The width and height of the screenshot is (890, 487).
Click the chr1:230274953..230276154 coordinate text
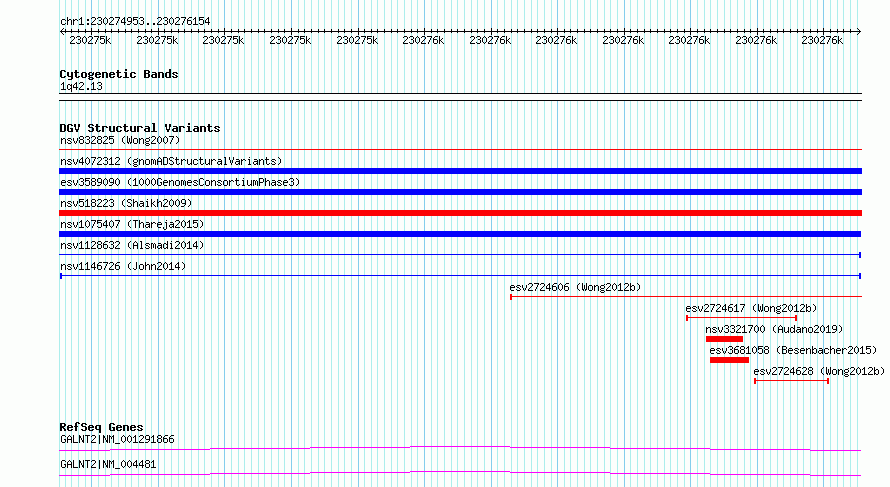click(x=135, y=21)
